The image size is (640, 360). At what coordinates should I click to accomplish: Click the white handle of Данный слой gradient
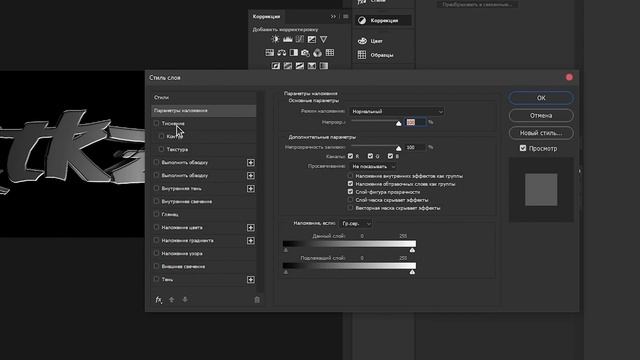pos(412,250)
